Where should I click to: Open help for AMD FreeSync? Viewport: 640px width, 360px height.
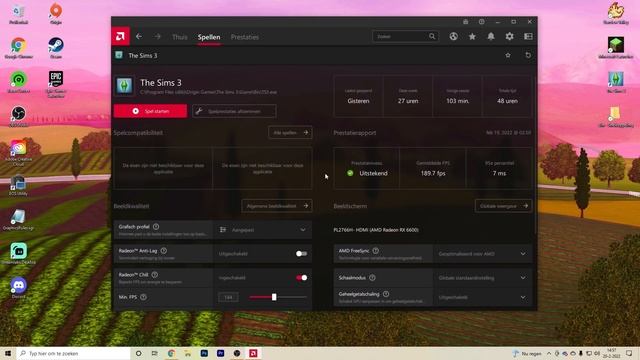[x=376, y=251]
